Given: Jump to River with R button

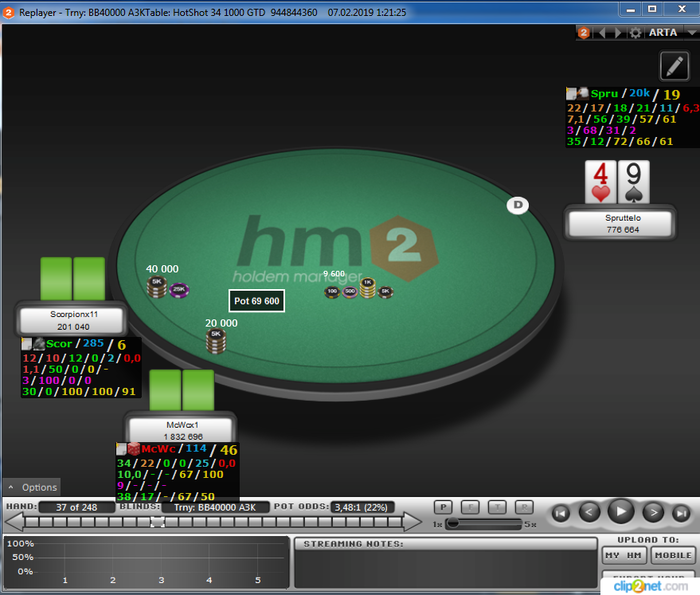Looking at the screenshot, I should coord(524,507).
